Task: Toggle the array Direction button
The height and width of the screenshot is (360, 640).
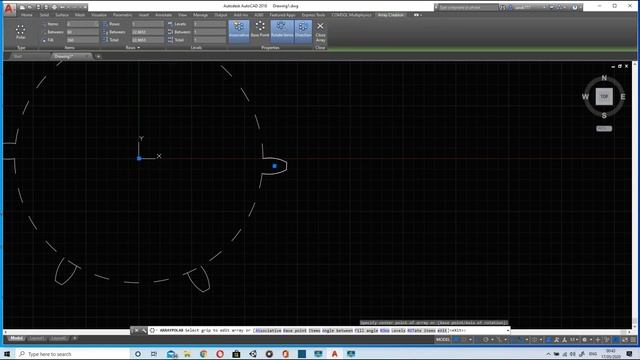Action: point(303,30)
